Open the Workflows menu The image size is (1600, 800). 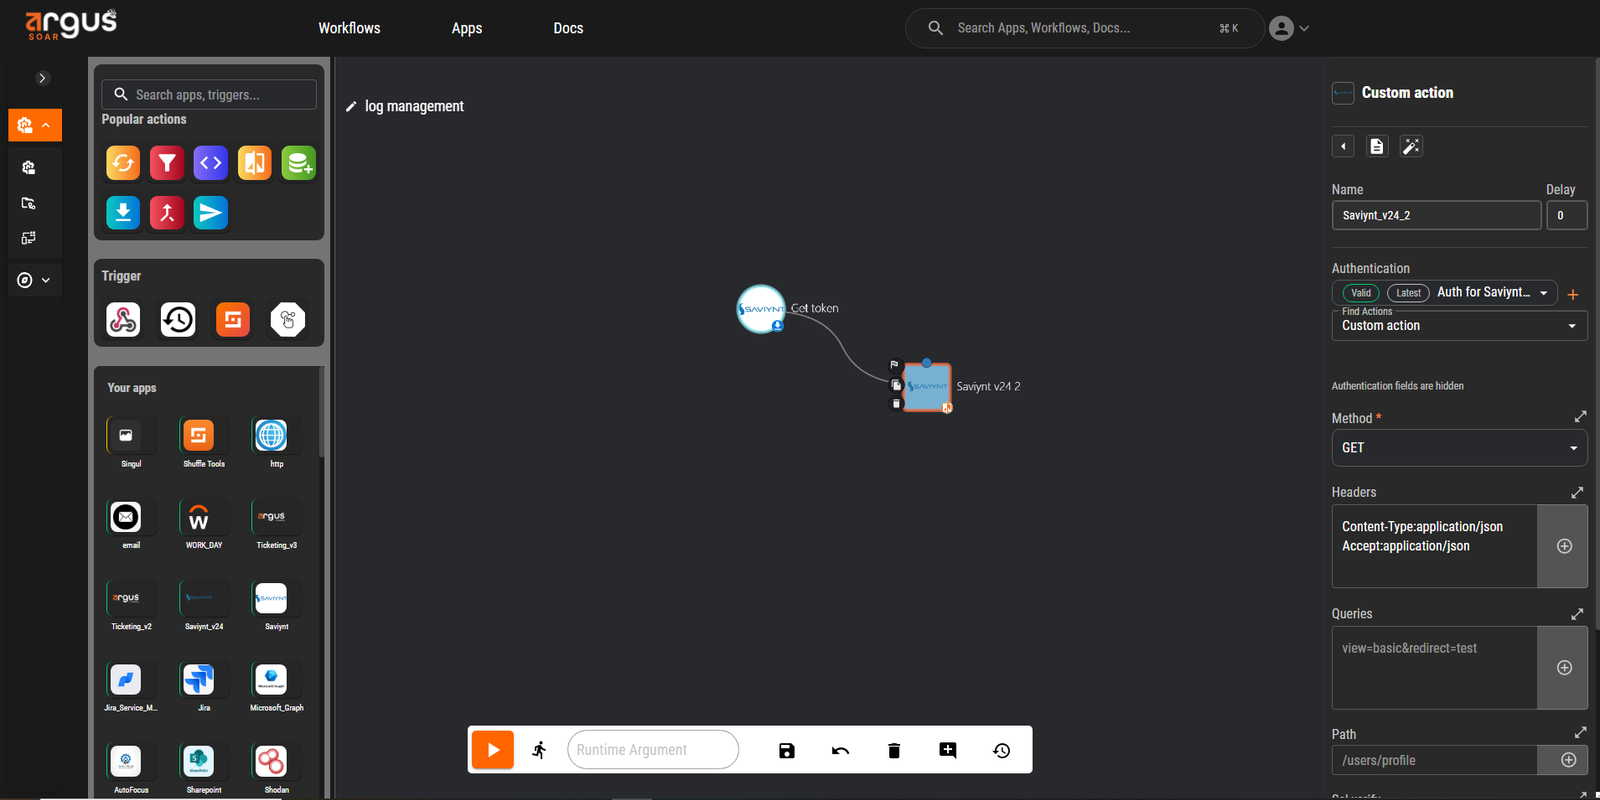pyautogui.click(x=349, y=28)
